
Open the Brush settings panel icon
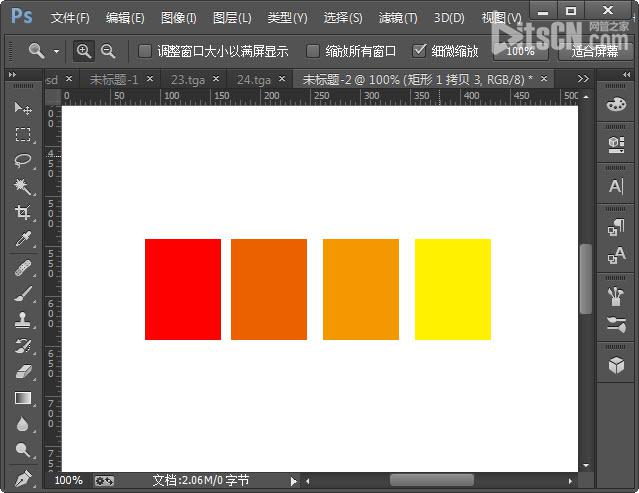pos(616,324)
